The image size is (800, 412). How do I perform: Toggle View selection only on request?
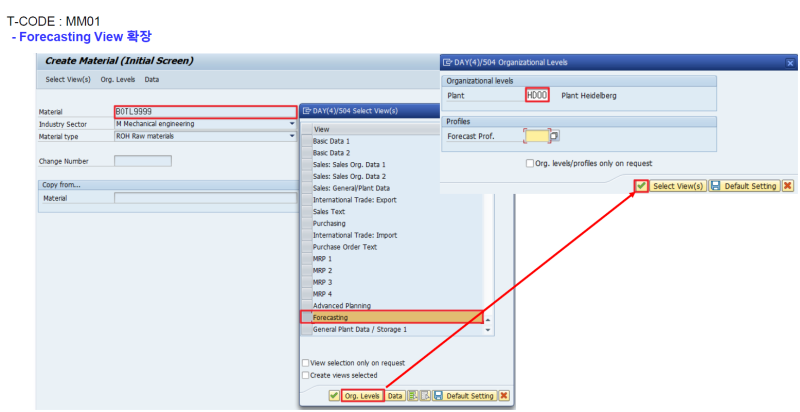(306, 363)
